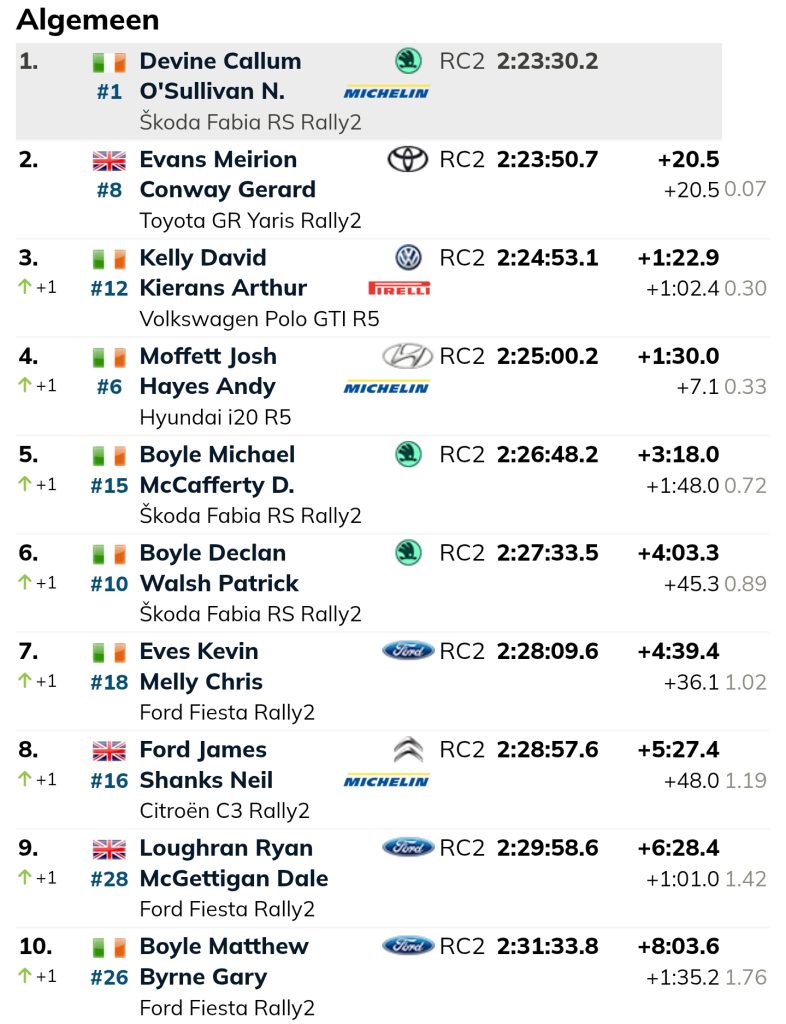Open co-driver Conway Gerard's profile link
Screen dimensions: 786x1024
[228, 189]
